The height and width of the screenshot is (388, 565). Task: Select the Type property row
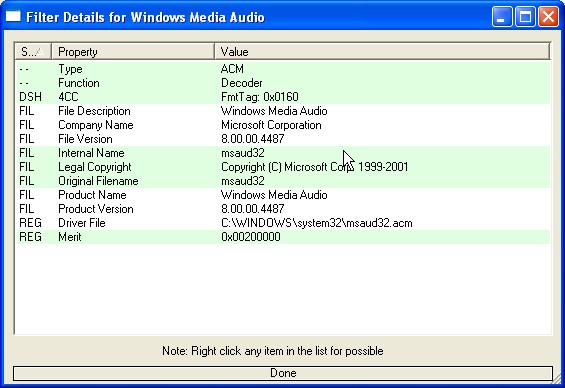[x=283, y=69]
